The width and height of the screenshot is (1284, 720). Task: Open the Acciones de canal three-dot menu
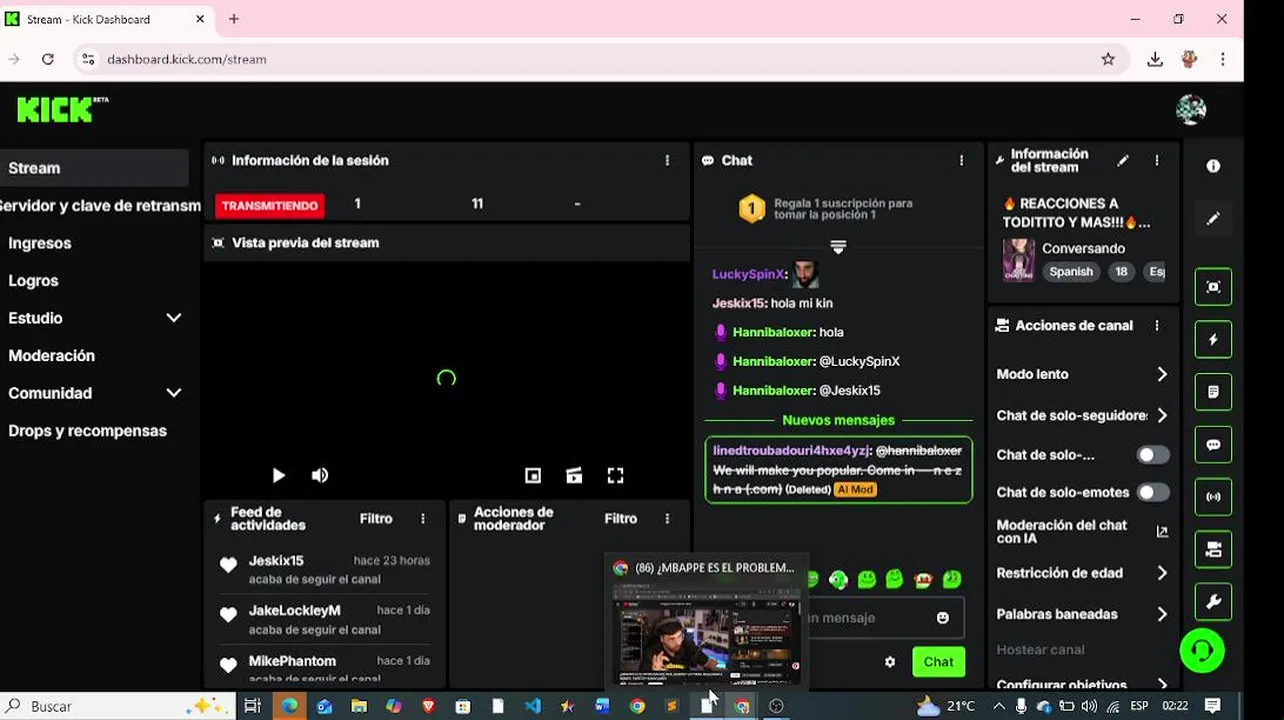[x=1157, y=326]
